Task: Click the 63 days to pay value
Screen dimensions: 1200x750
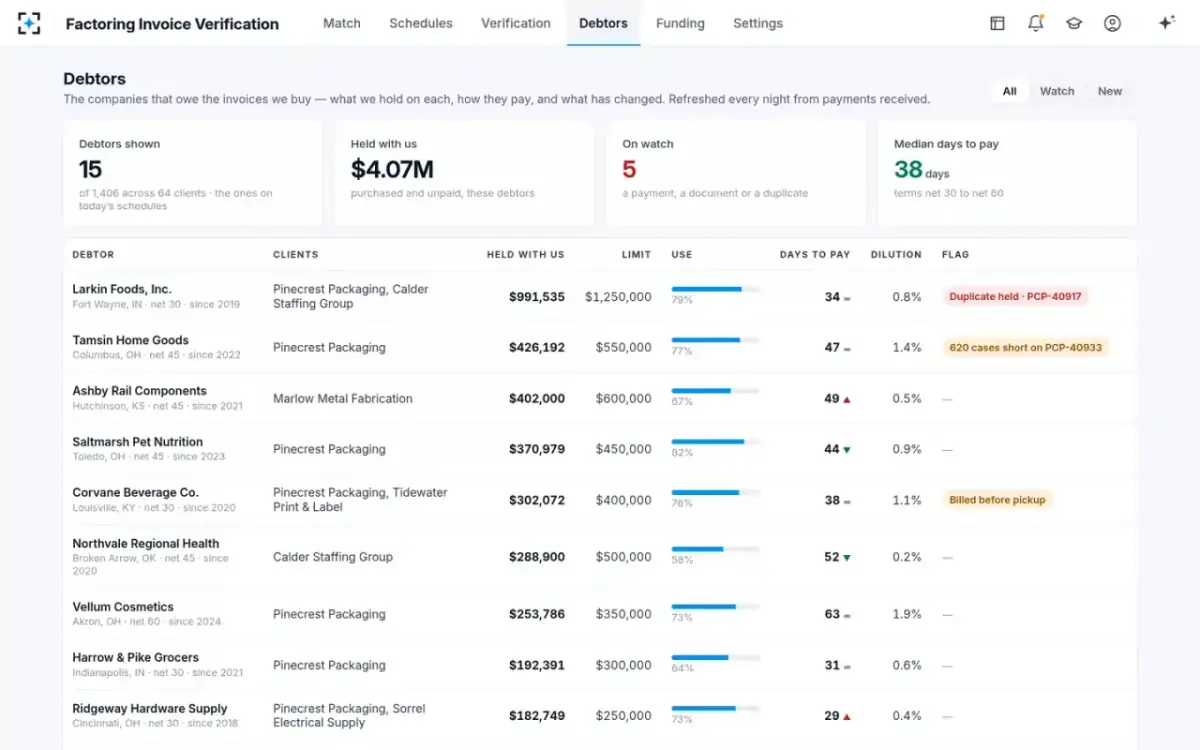Action: point(832,615)
